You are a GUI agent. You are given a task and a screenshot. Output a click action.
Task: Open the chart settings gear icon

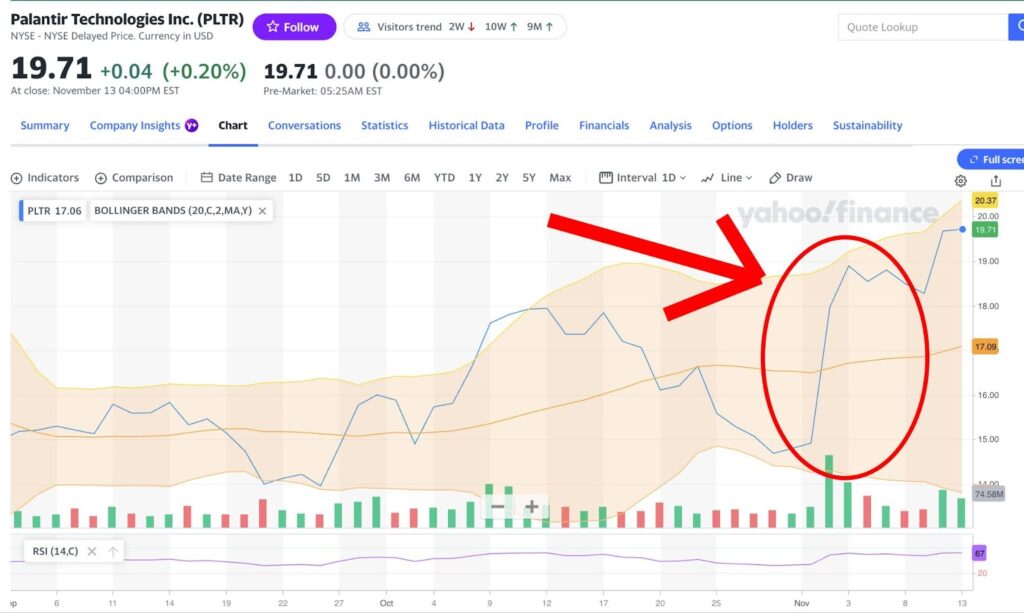tap(960, 181)
